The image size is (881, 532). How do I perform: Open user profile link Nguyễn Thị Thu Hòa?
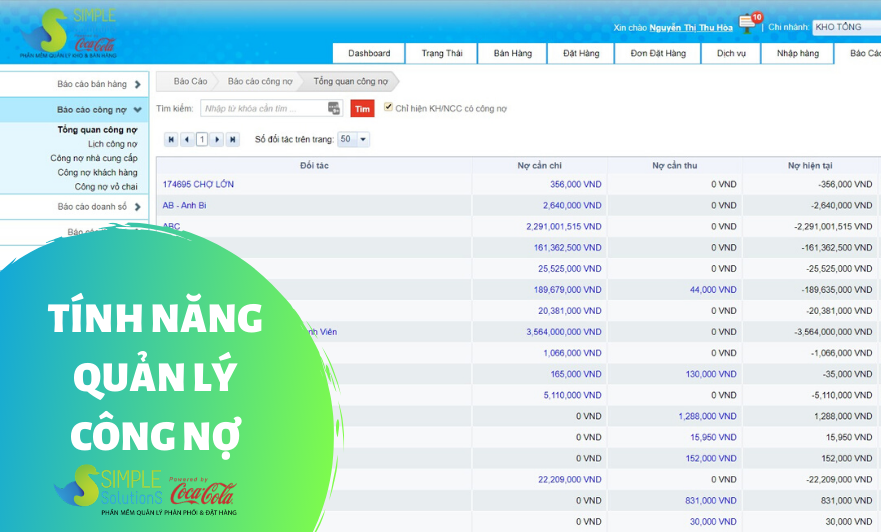pos(691,28)
